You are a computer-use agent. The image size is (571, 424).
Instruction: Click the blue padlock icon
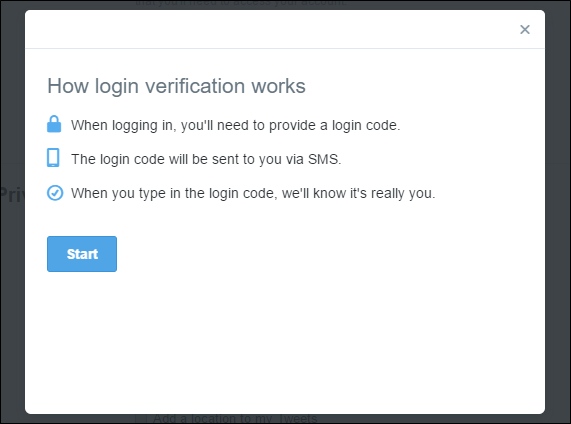point(54,124)
